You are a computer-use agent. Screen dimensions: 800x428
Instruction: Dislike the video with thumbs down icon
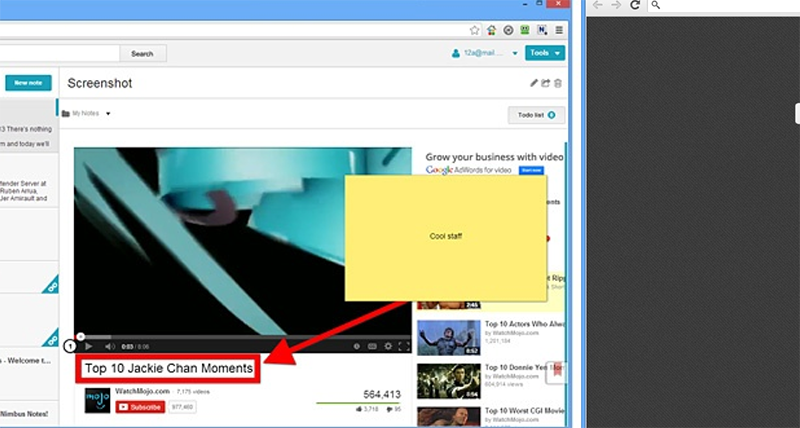coord(390,409)
